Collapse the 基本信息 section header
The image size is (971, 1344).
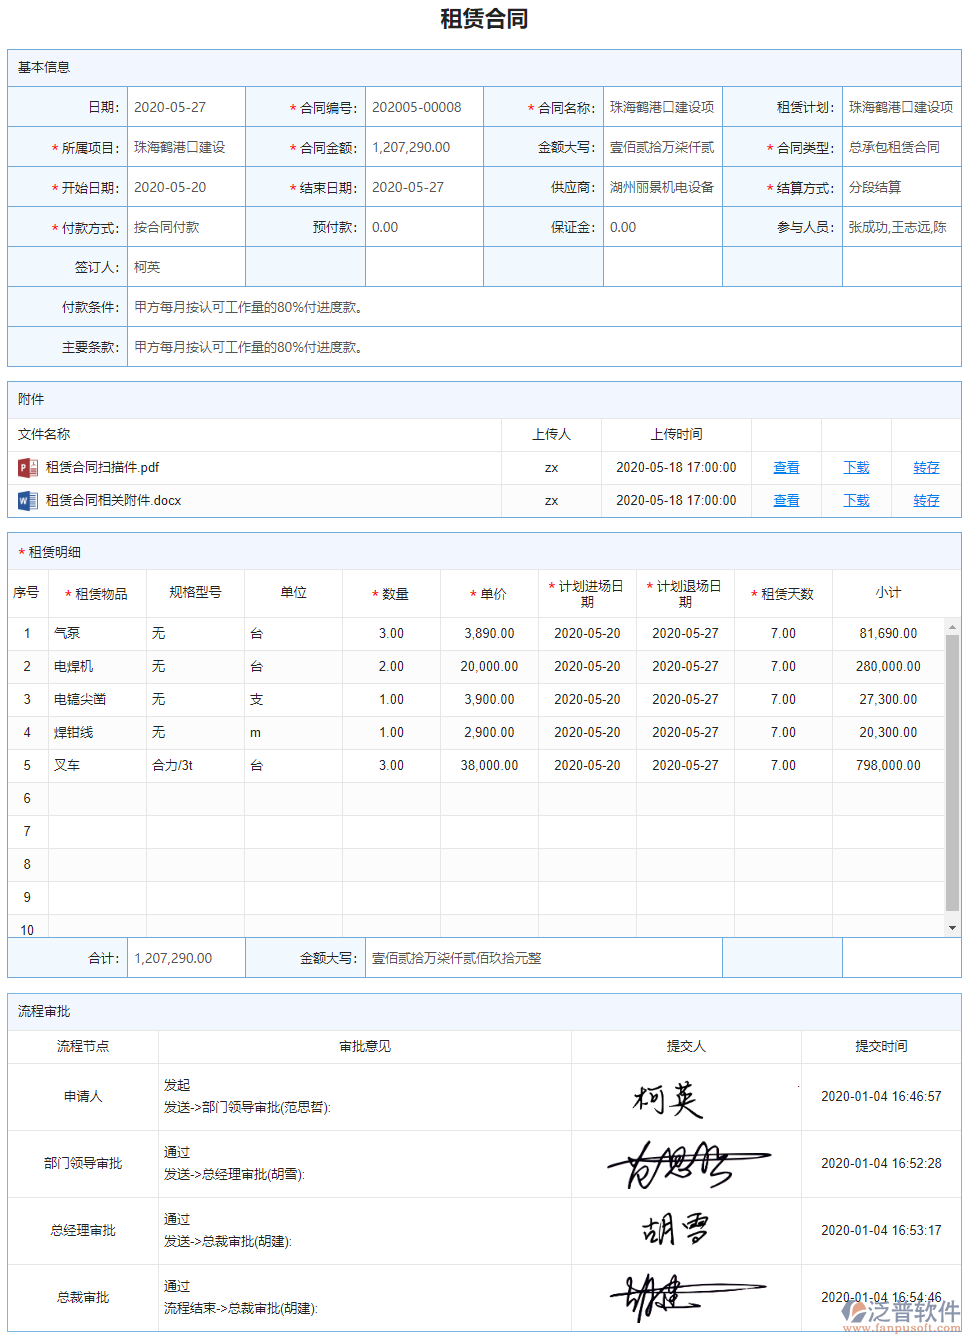[39, 67]
